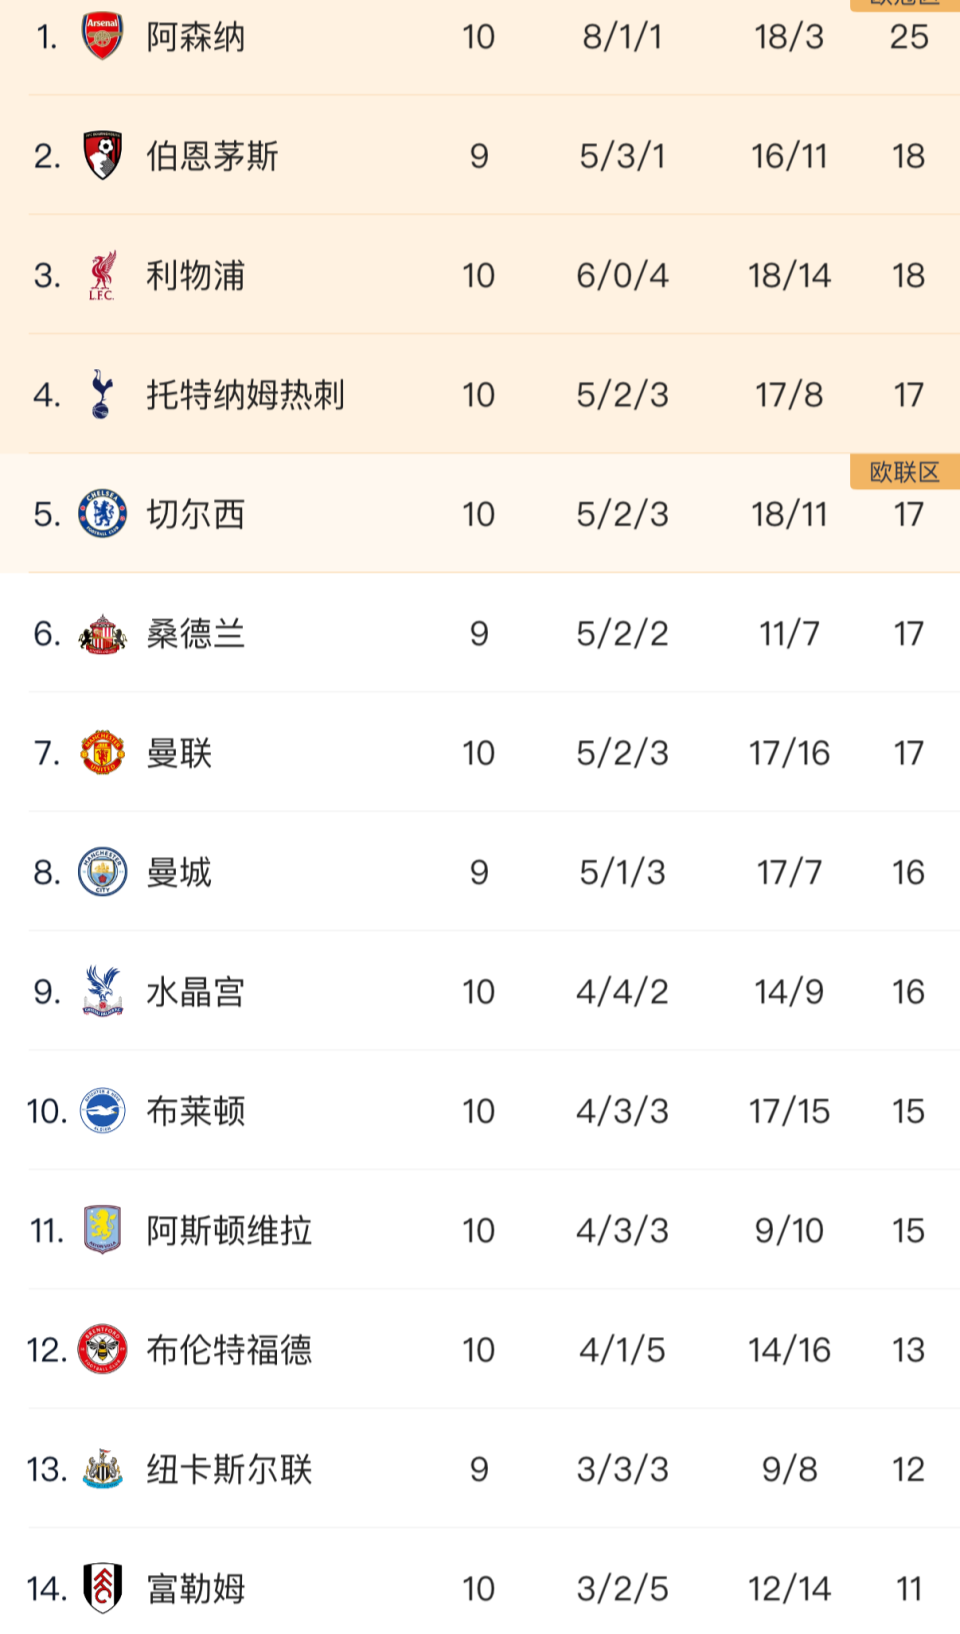Click the 伯恩茅斯 team name
The image size is (960, 1634).
tap(212, 156)
